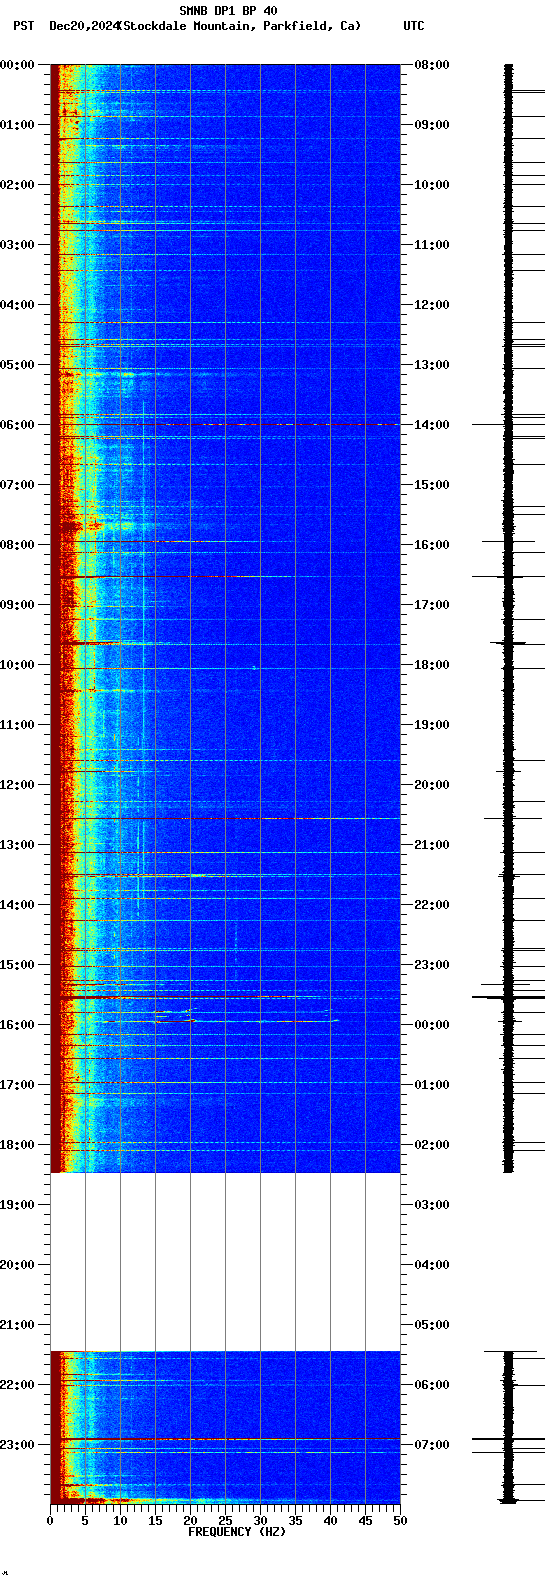Image resolution: width=552 pixels, height=1584 pixels.
Task: Click the 50 Hz frequency axis tick label
Action: point(400,1521)
